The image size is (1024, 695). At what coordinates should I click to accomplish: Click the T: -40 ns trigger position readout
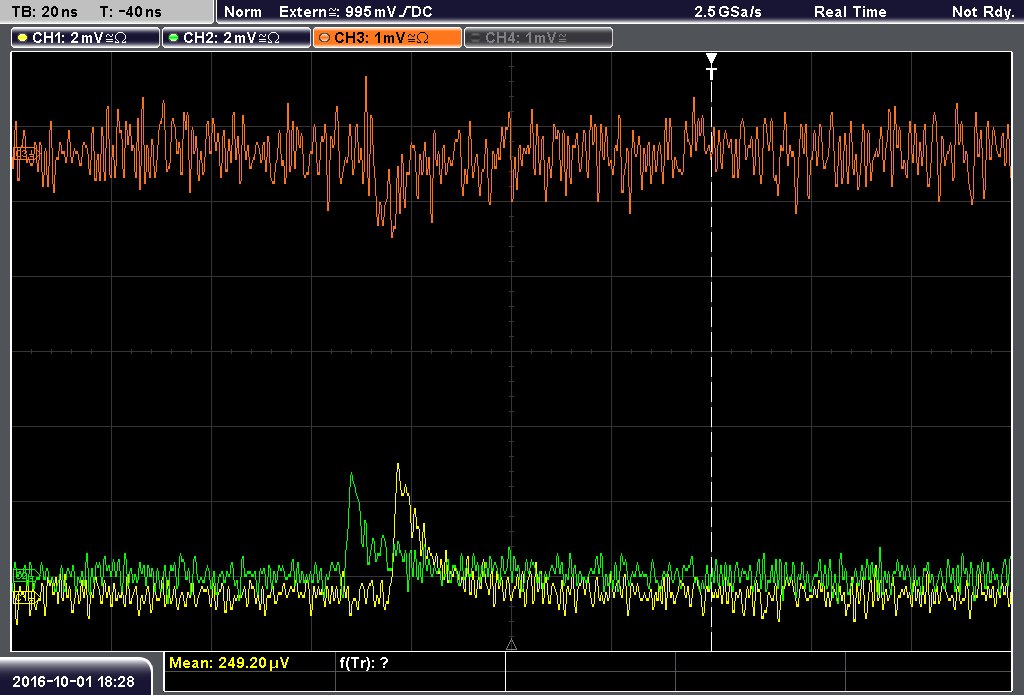tap(131, 12)
